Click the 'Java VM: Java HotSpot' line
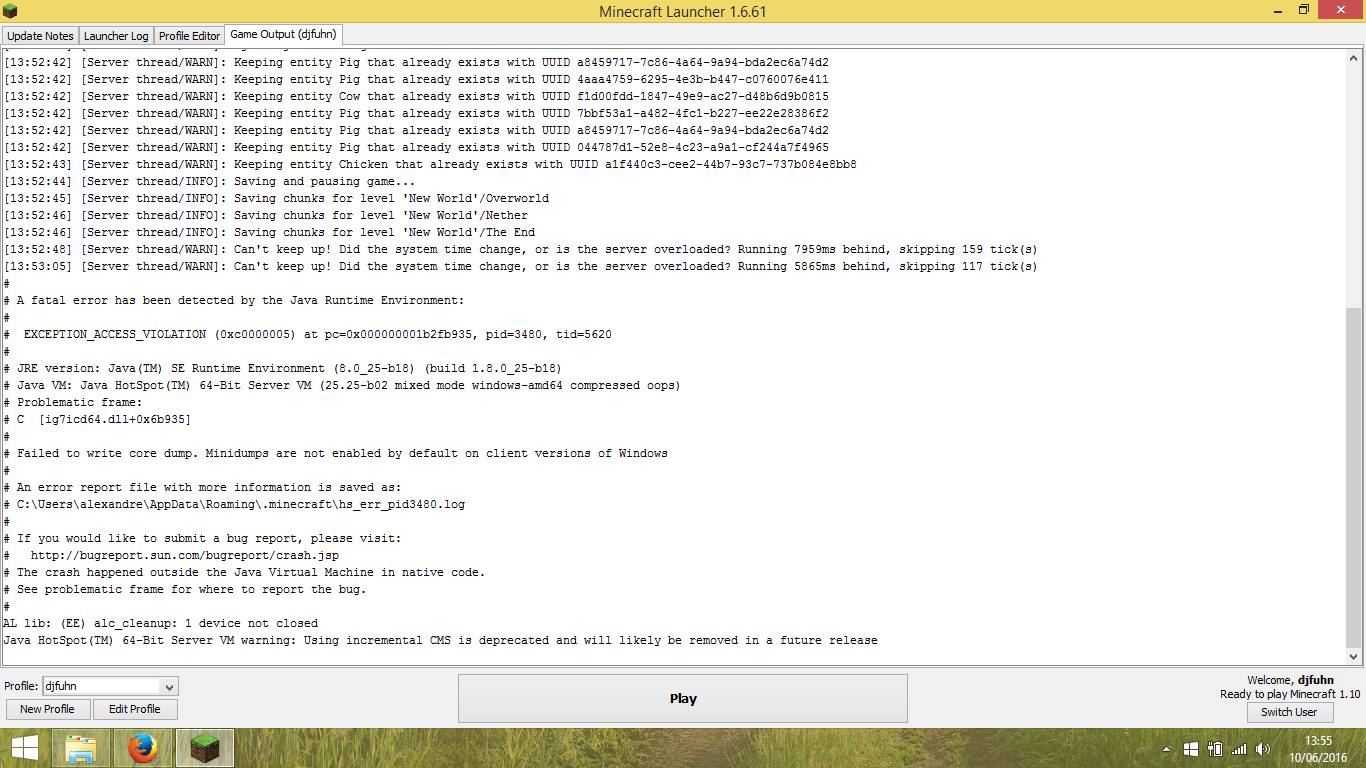The height and width of the screenshot is (768, 1366). (x=342, y=385)
